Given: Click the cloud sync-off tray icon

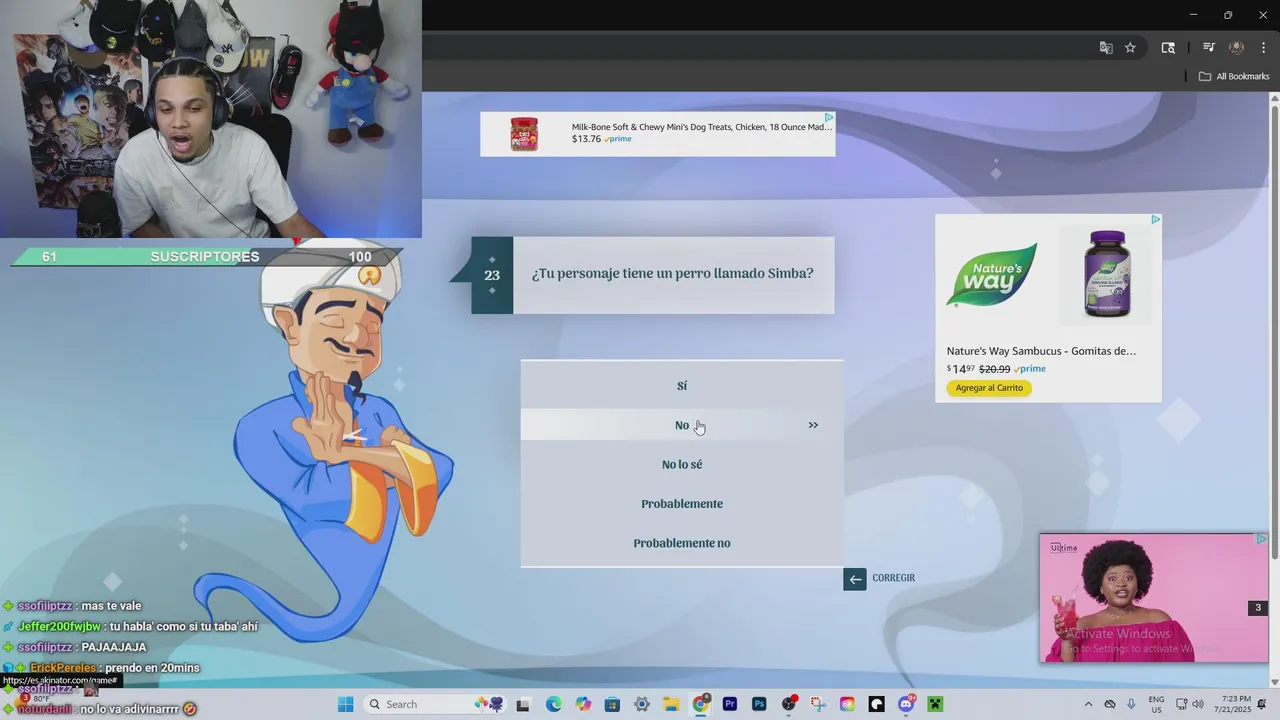Looking at the screenshot, I should (x=1110, y=704).
